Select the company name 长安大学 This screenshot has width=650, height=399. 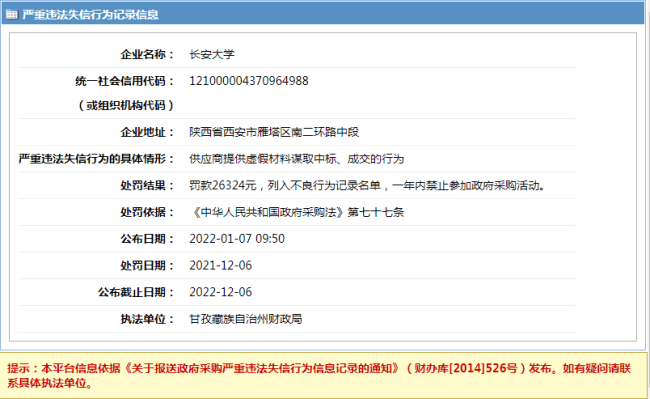[x=212, y=54]
